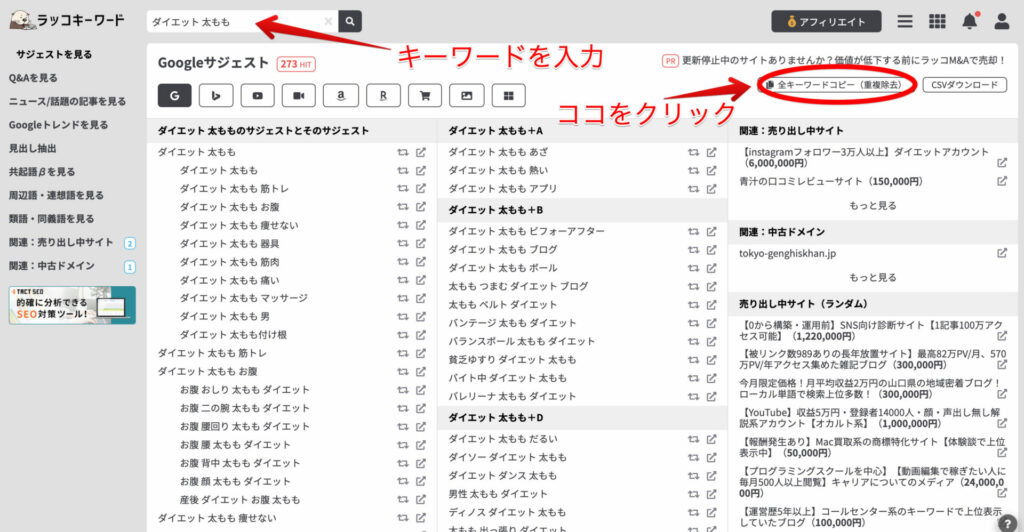Open external link for ダイエット 太もも 器具
This screenshot has height=532, width=1024.
click(x=421, y=243)
